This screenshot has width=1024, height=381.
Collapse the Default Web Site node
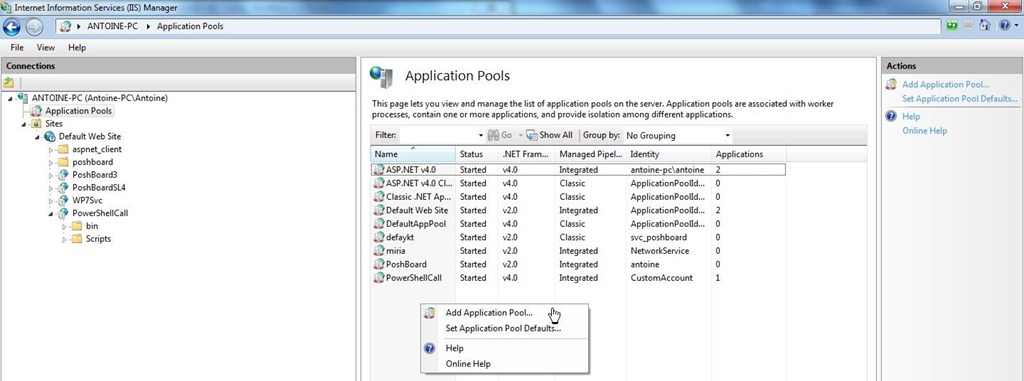click(x=38, y=137)
